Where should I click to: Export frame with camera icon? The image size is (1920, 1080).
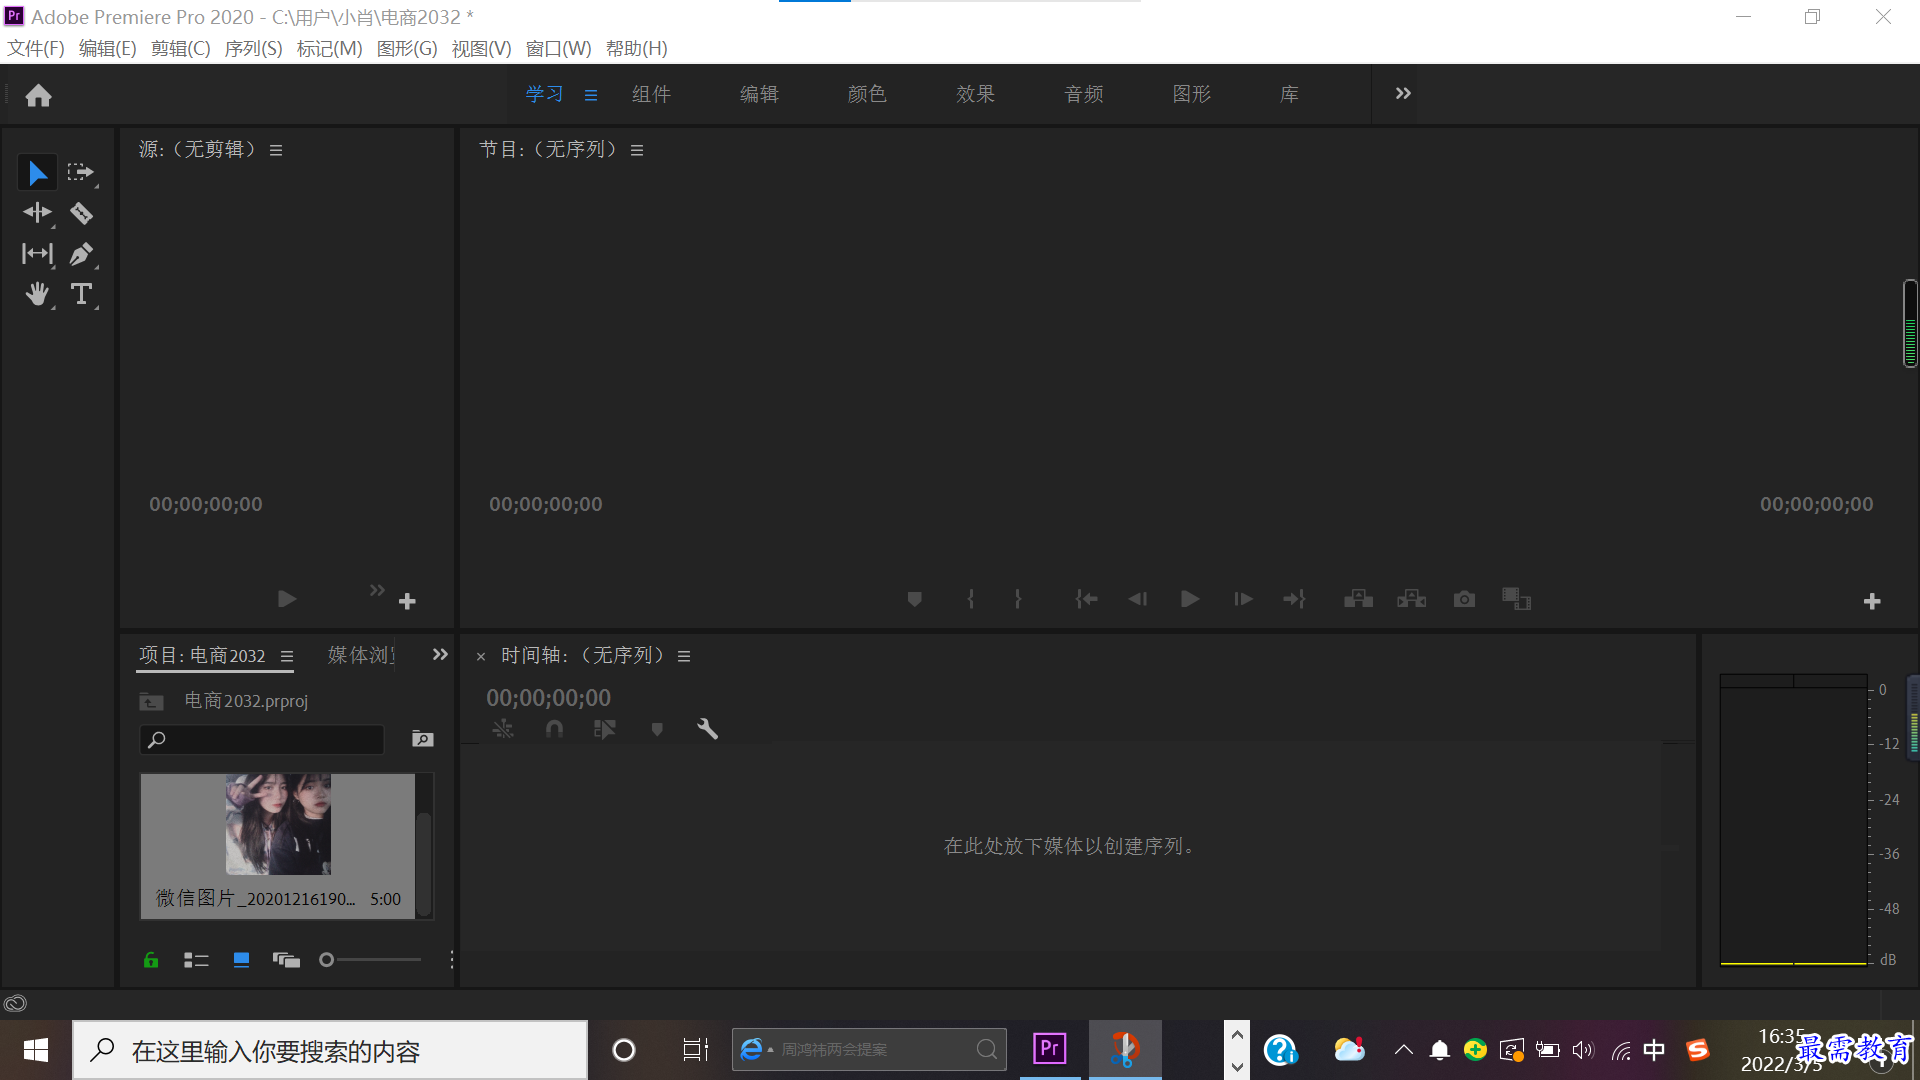click(x=1464, y=599)
